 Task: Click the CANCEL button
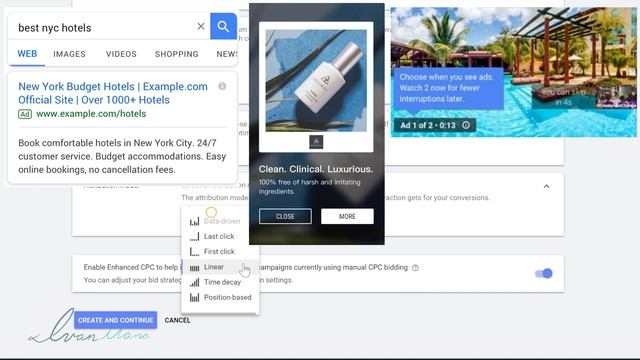177,320
